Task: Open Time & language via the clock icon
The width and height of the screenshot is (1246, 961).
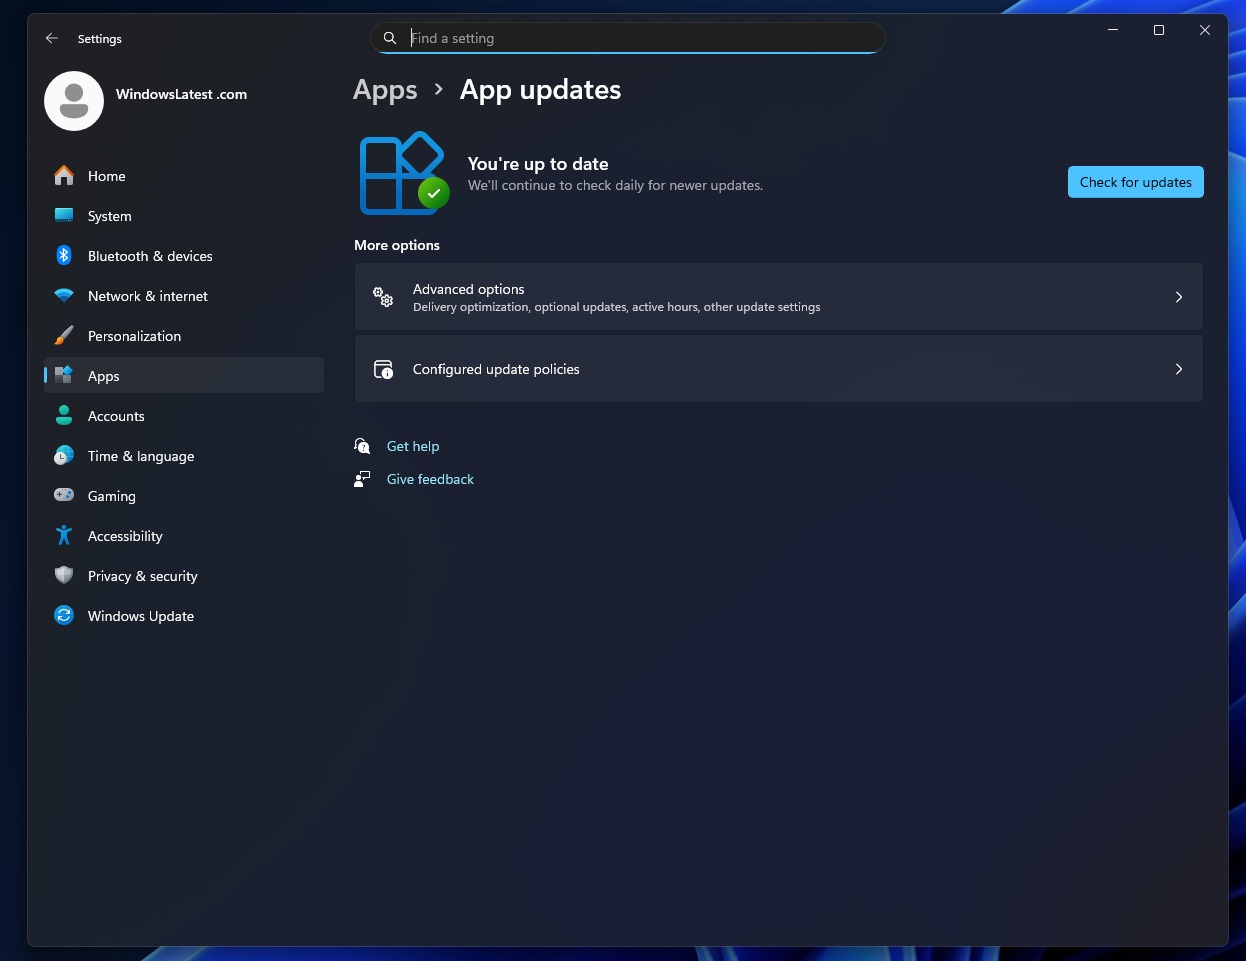Action: pyautogui.click(x=64, y=456)
